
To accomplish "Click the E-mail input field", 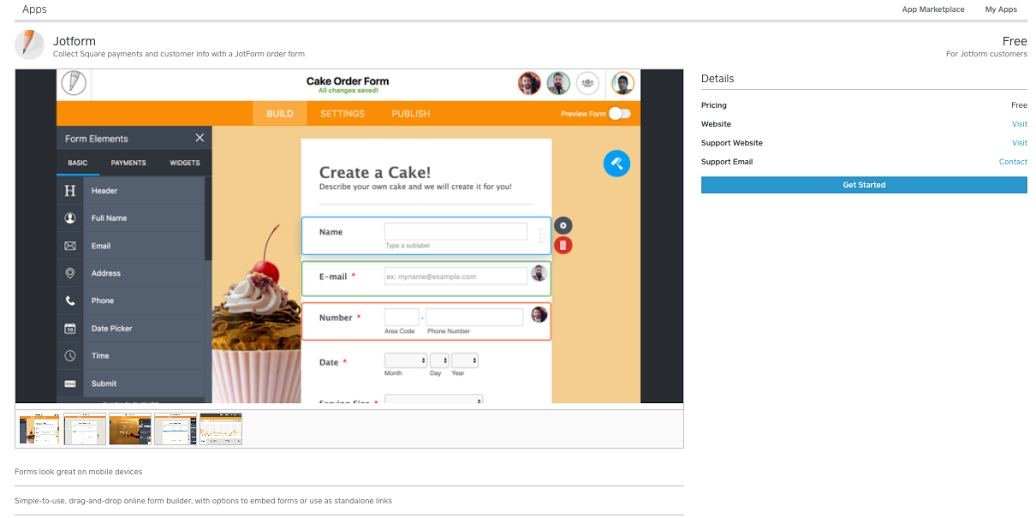I will pyautogui.click(x=456, y=277).
